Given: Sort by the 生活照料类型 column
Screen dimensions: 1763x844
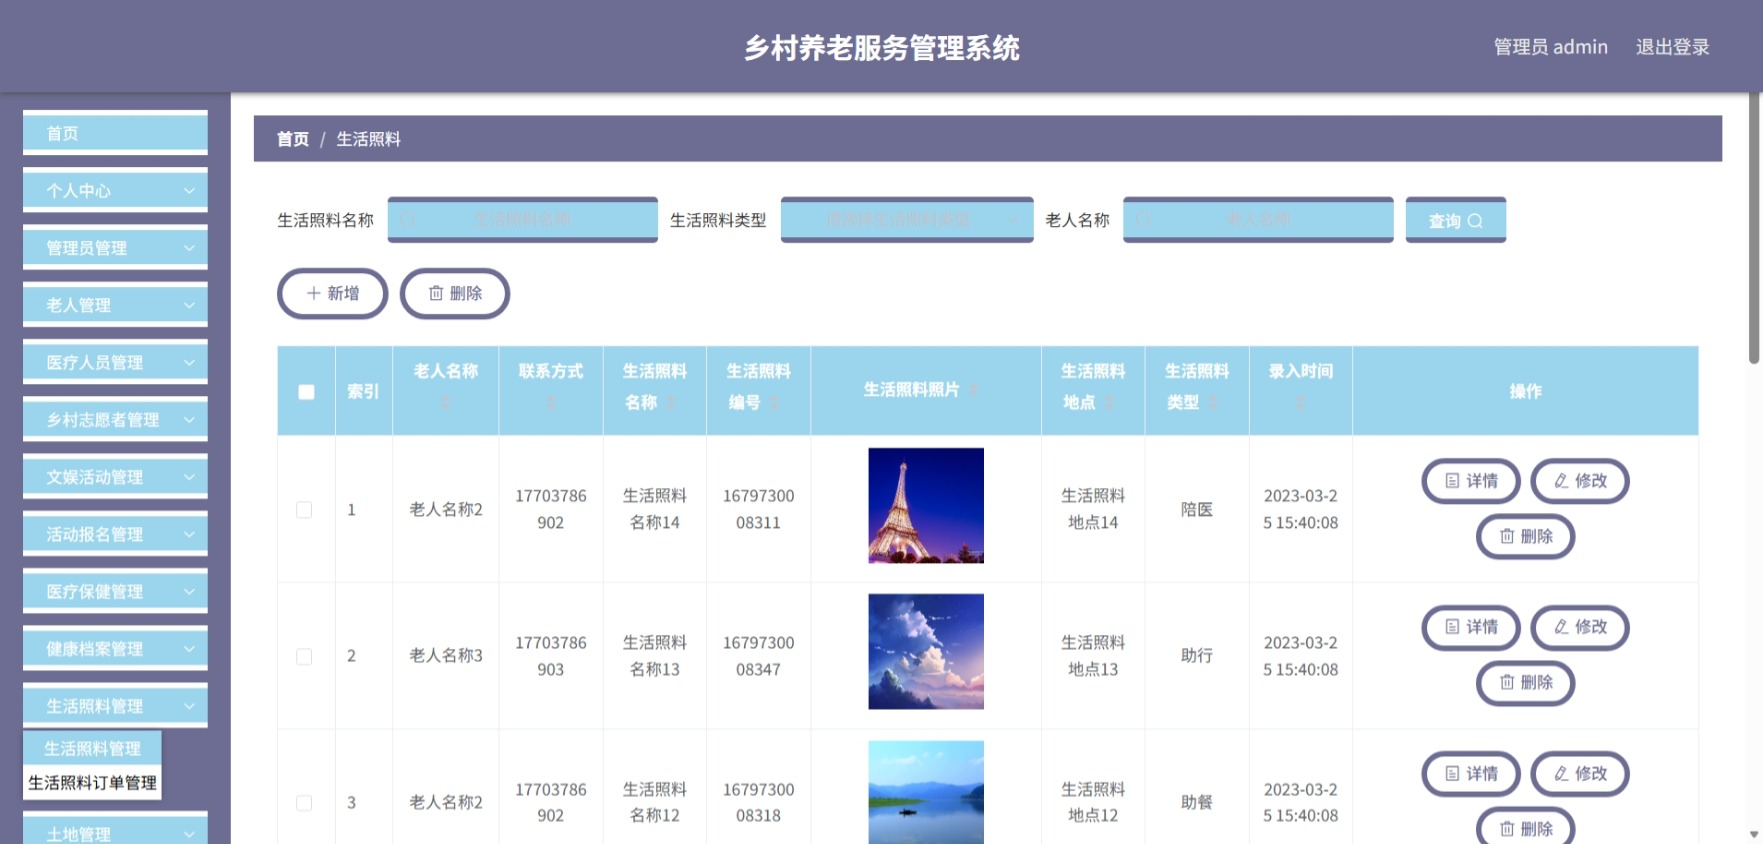Looking at the screenshot, I should [1213, 403].
